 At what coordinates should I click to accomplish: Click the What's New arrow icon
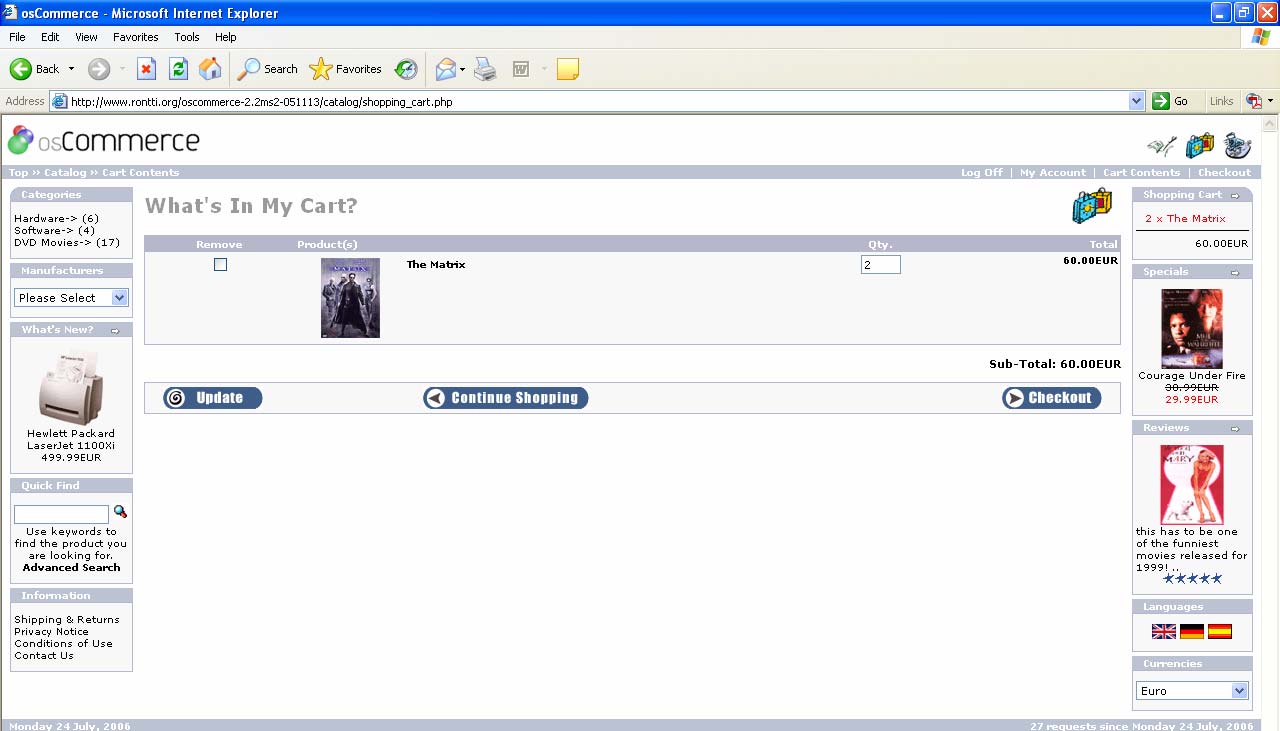(x=115, y=330)
